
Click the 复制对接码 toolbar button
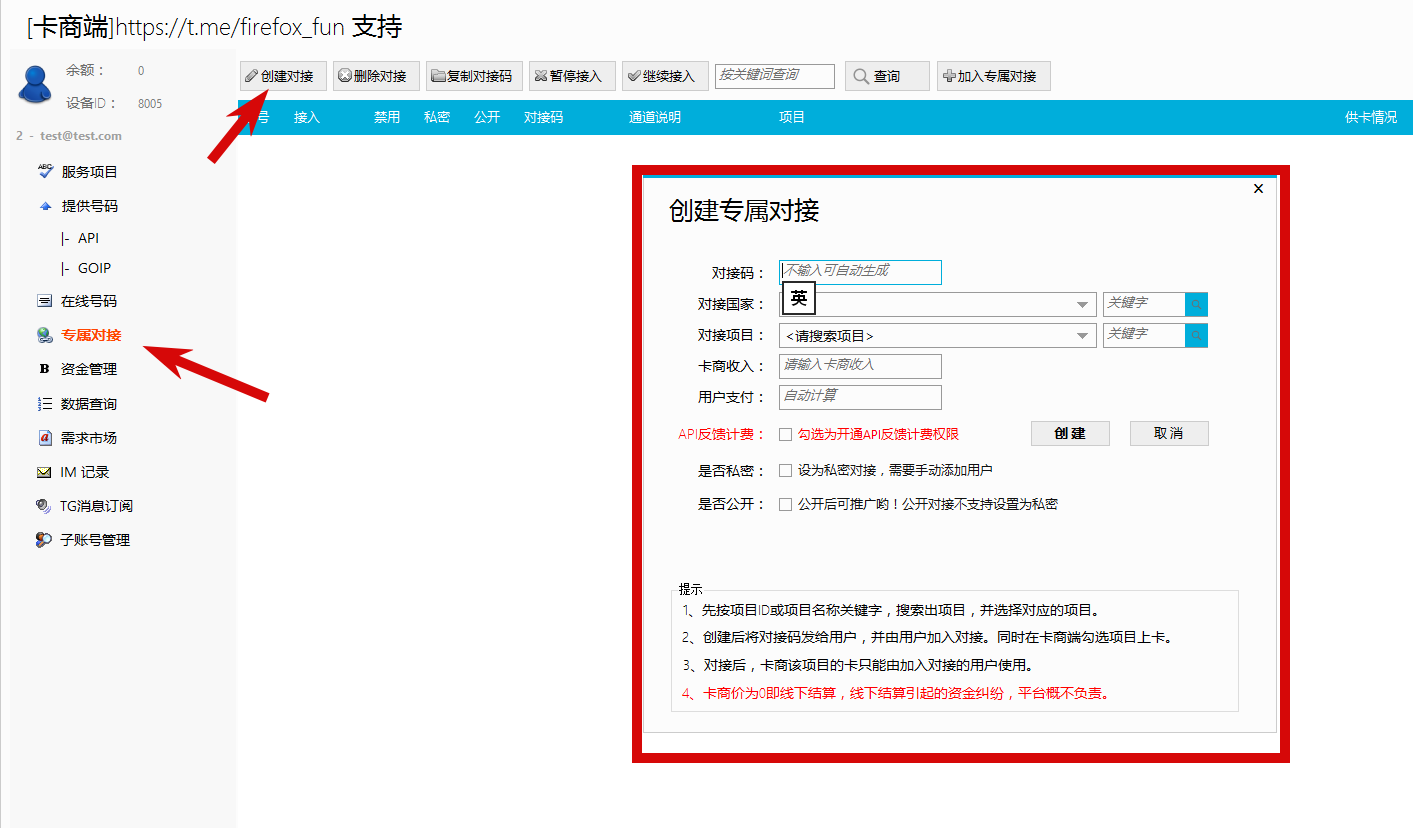(474, 76)
